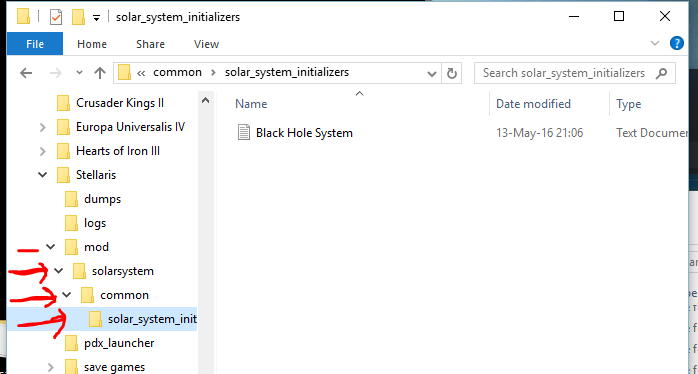Switch to the Home ribbon tab

pos(92,44)
